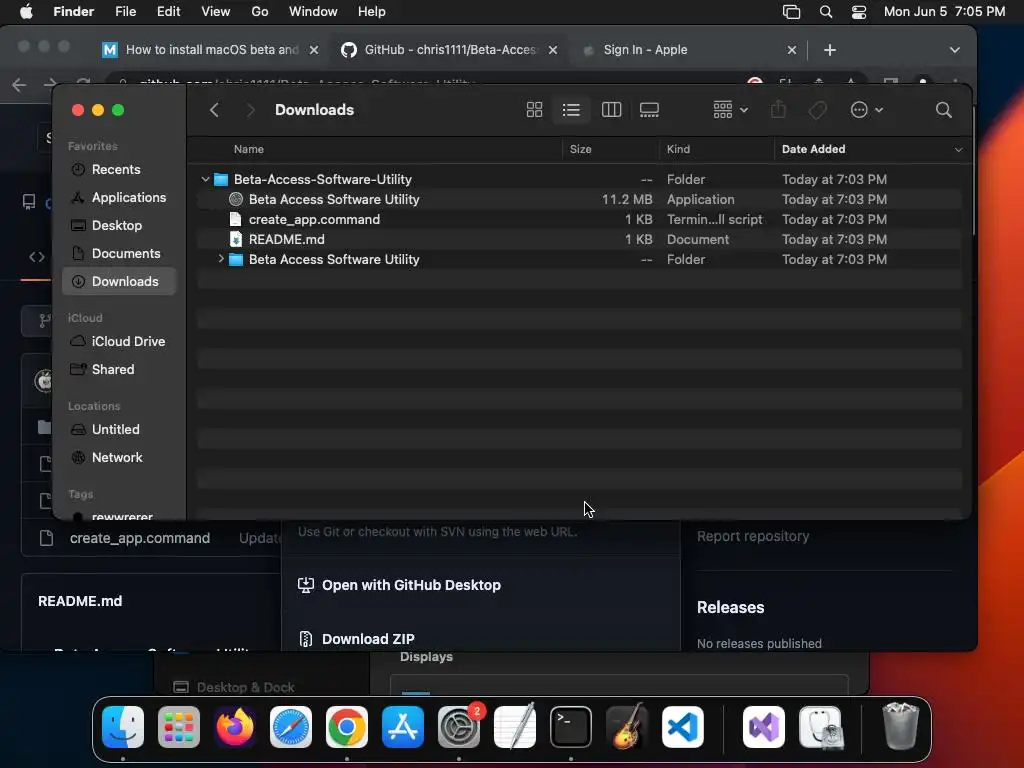Open the File menu

pyautogui.click(x=125, y=12)
